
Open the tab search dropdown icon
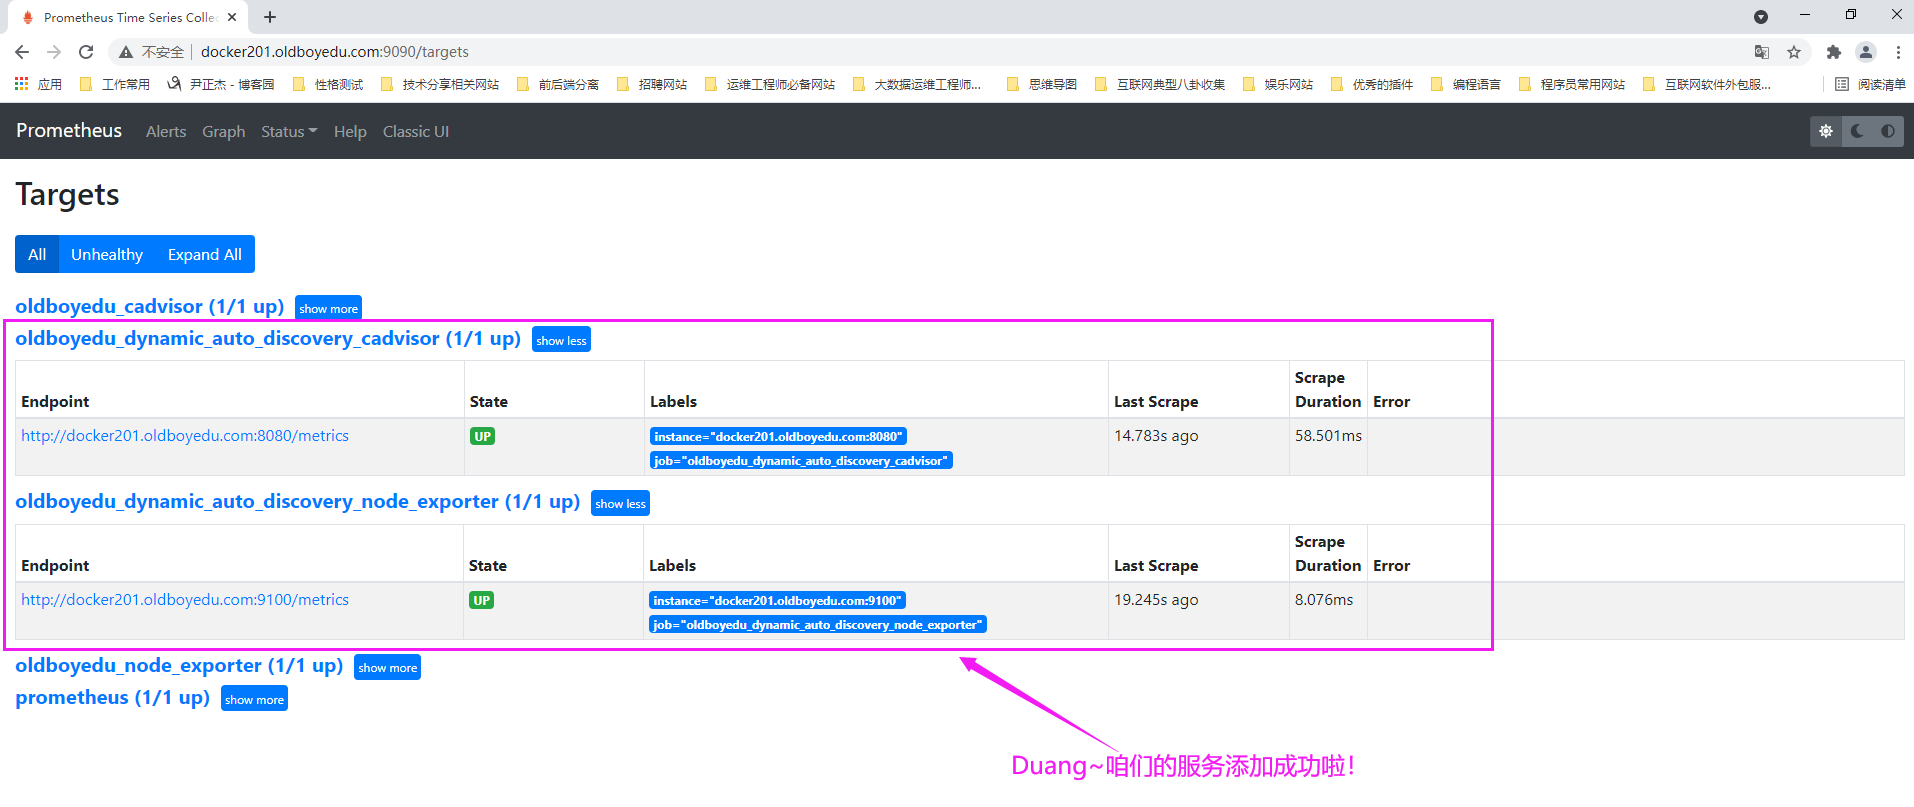(1761, 17)
